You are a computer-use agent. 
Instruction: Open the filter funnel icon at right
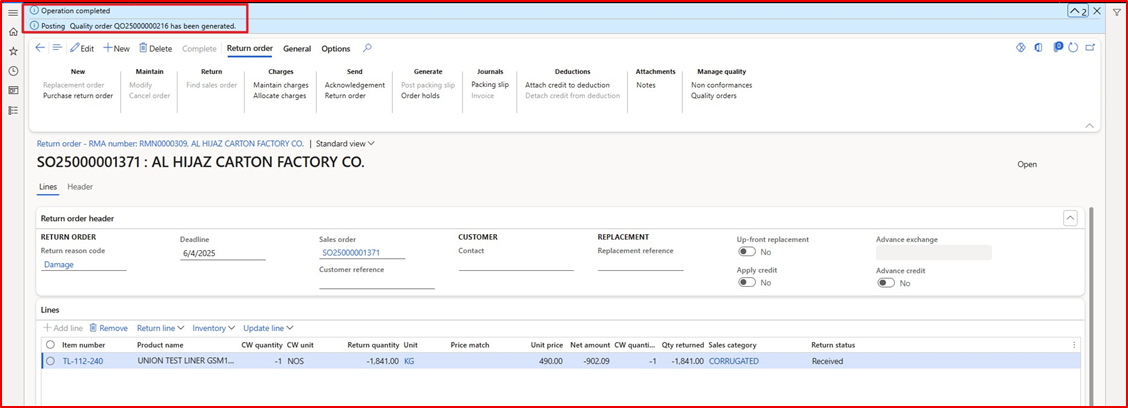[1117, 12]
